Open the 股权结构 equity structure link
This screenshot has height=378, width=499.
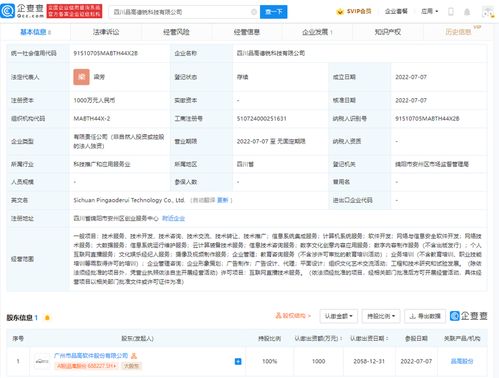coord(293,315)
